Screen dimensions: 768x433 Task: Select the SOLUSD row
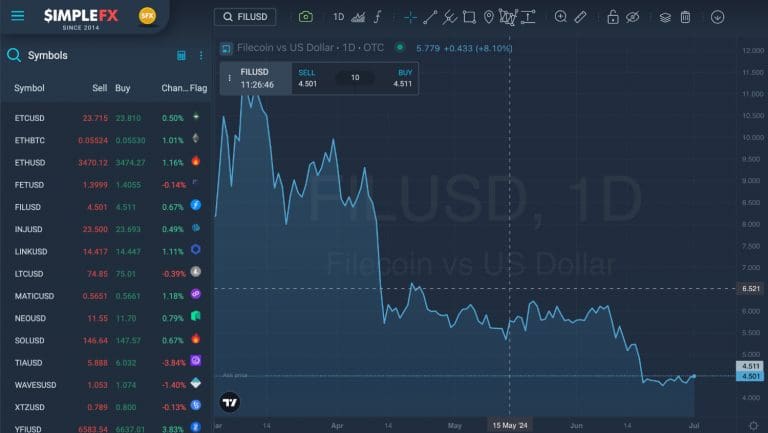[106, 340]
